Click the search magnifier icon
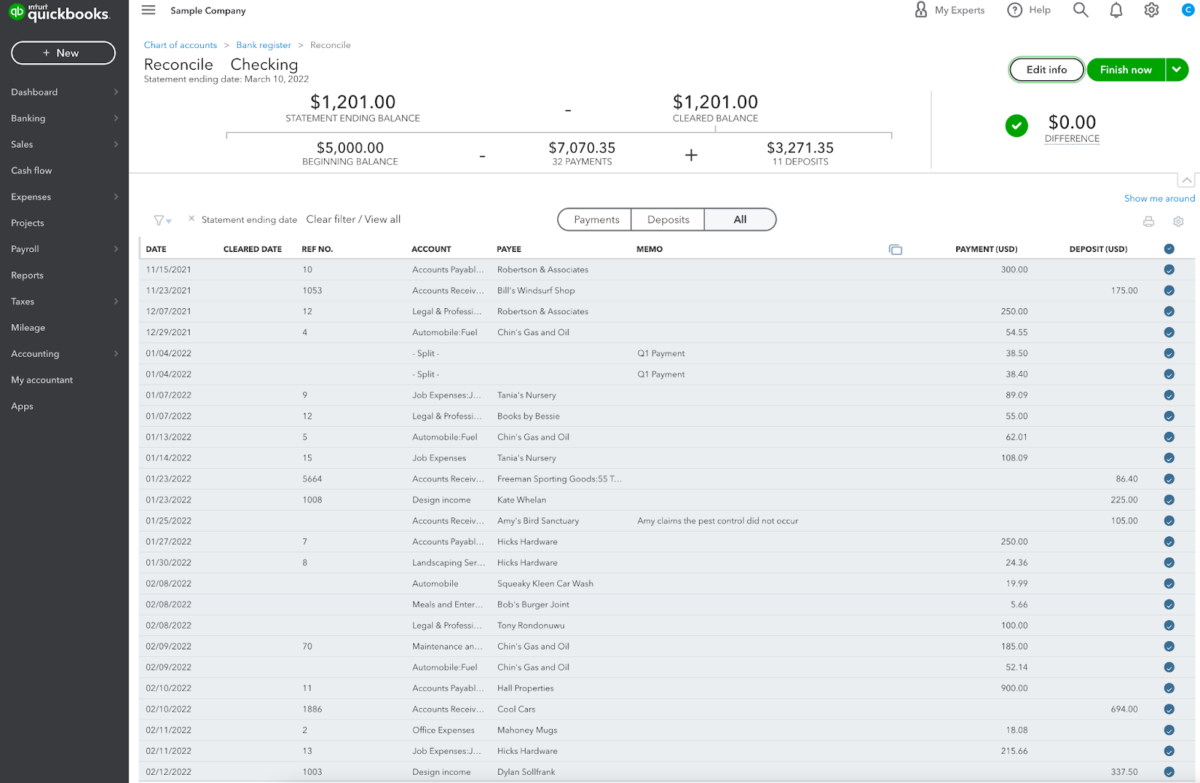The image size is (1200, 783). (x=1079, y=10)
